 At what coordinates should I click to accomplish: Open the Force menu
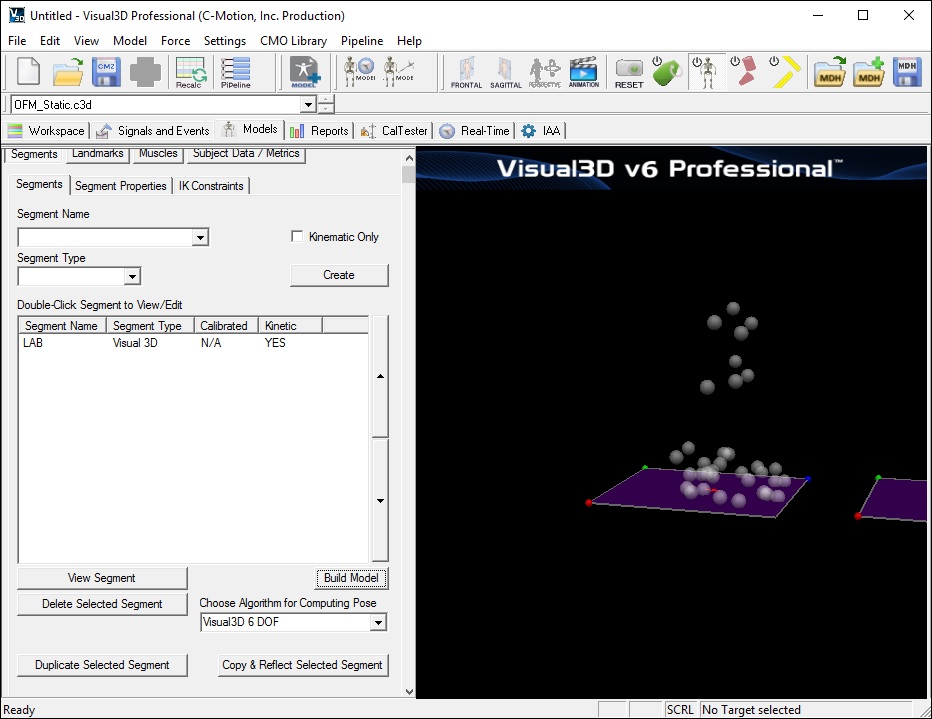(x=175, y=41)
